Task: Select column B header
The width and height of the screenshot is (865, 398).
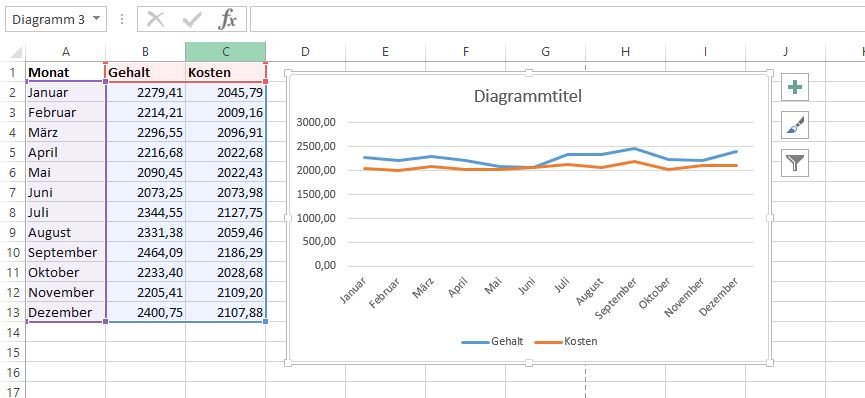Action: [145, 52]
